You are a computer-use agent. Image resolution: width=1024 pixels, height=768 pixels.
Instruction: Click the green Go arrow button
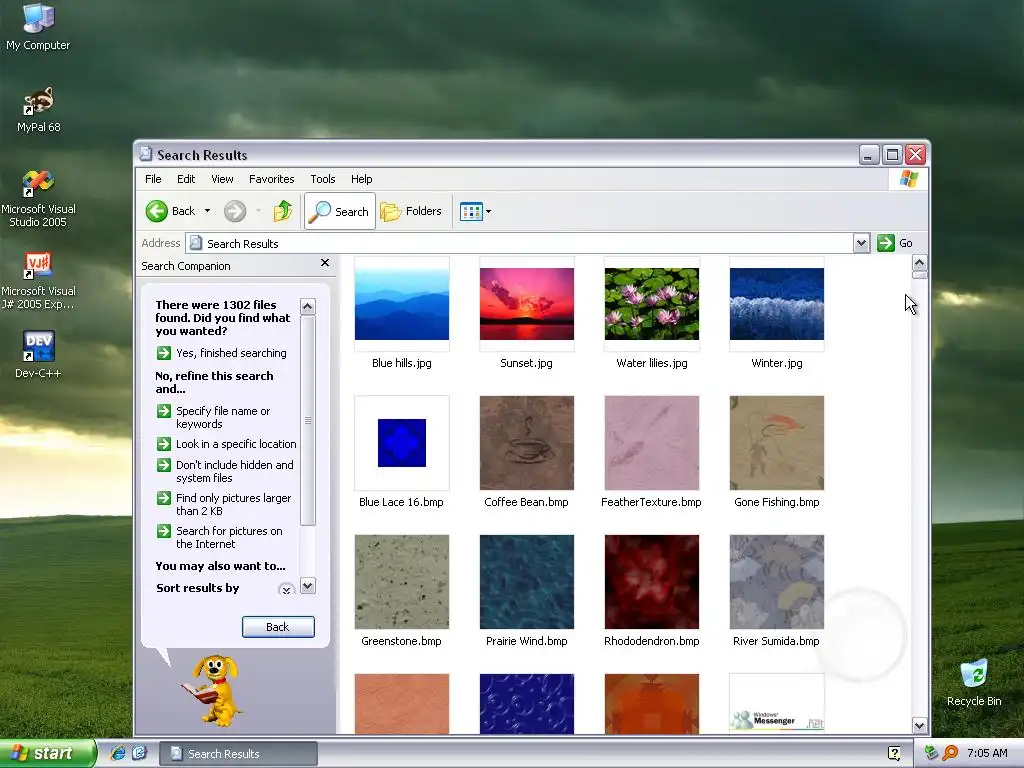[x=886, y=243]
